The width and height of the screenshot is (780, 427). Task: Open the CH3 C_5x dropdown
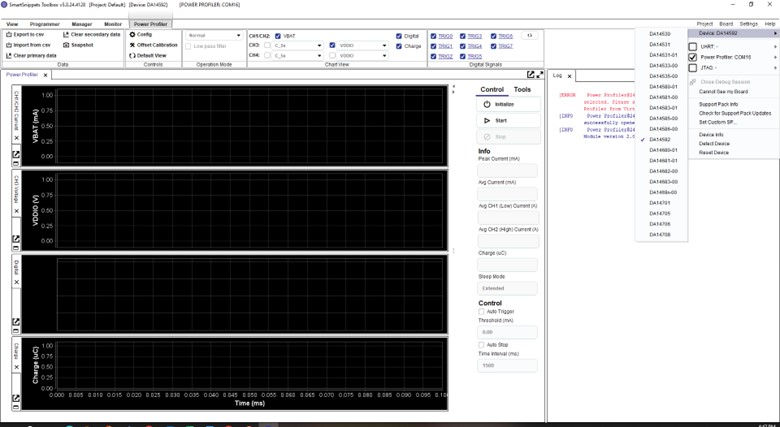pyautogui.click(x=298, y=45)
